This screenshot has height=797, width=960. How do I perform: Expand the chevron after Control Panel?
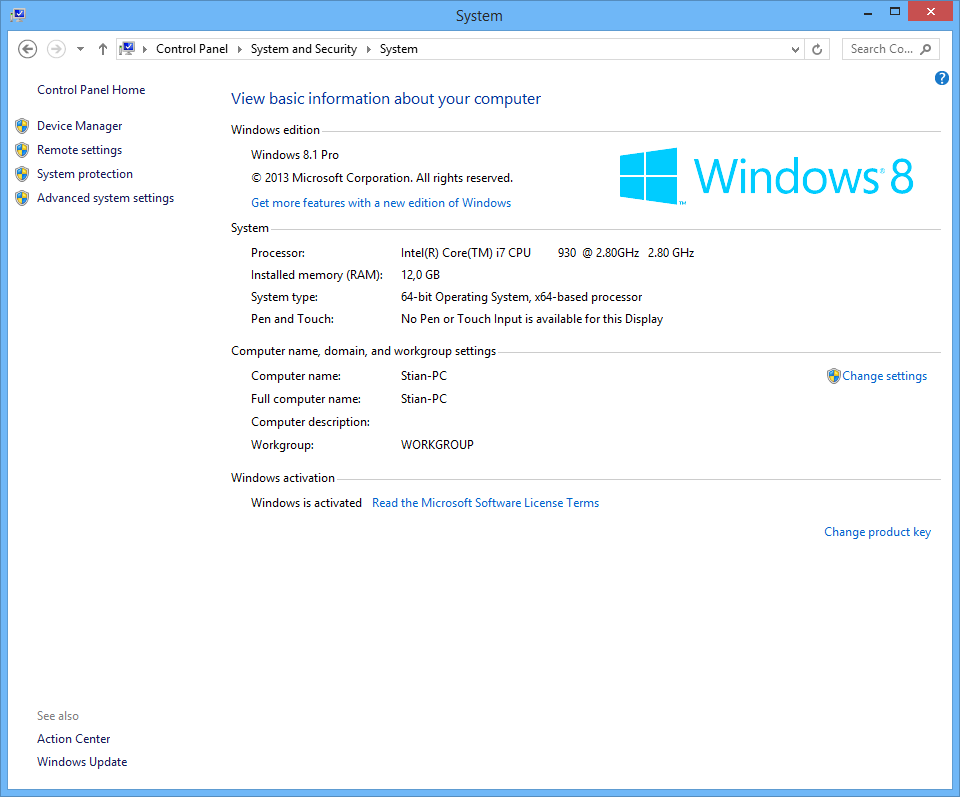point(239,49)
